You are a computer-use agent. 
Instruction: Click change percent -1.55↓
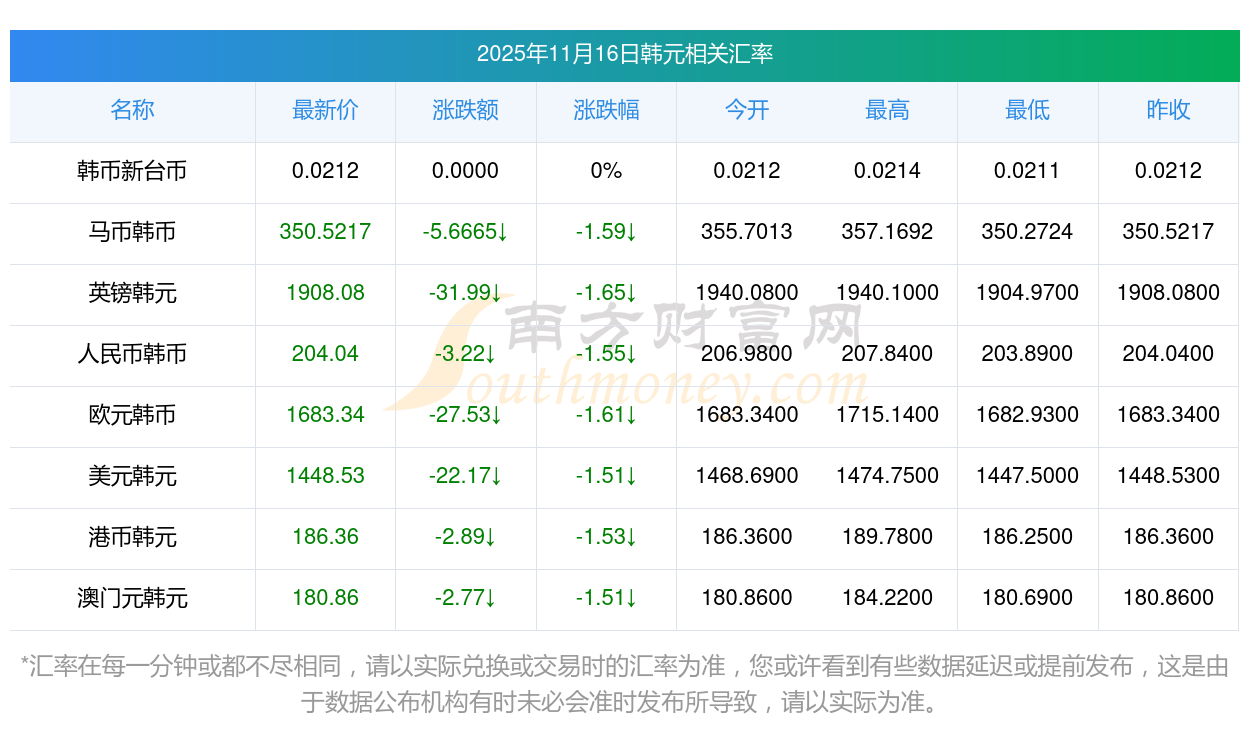tap(606, 354)
